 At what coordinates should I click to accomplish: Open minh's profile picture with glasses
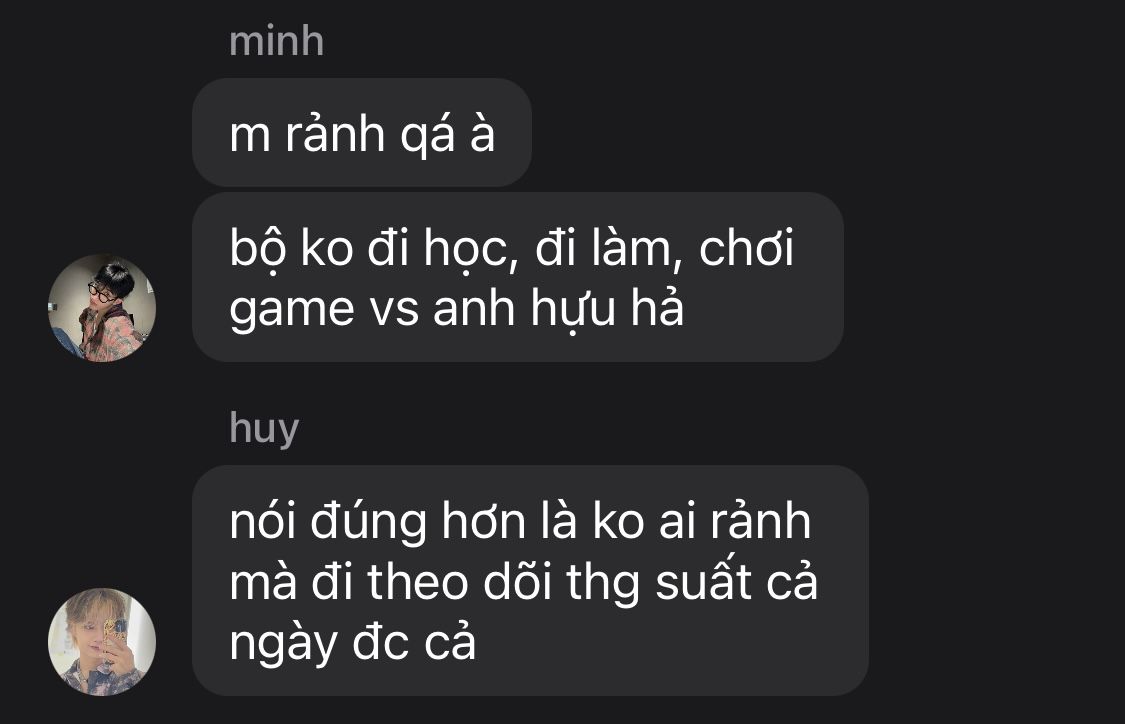(102, 308)
